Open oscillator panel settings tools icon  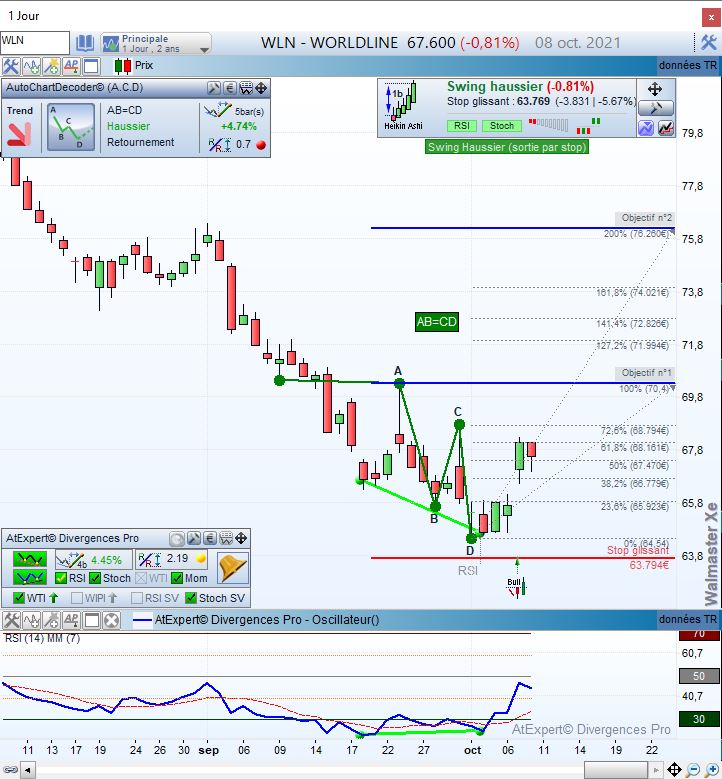(x=10, y=620)
